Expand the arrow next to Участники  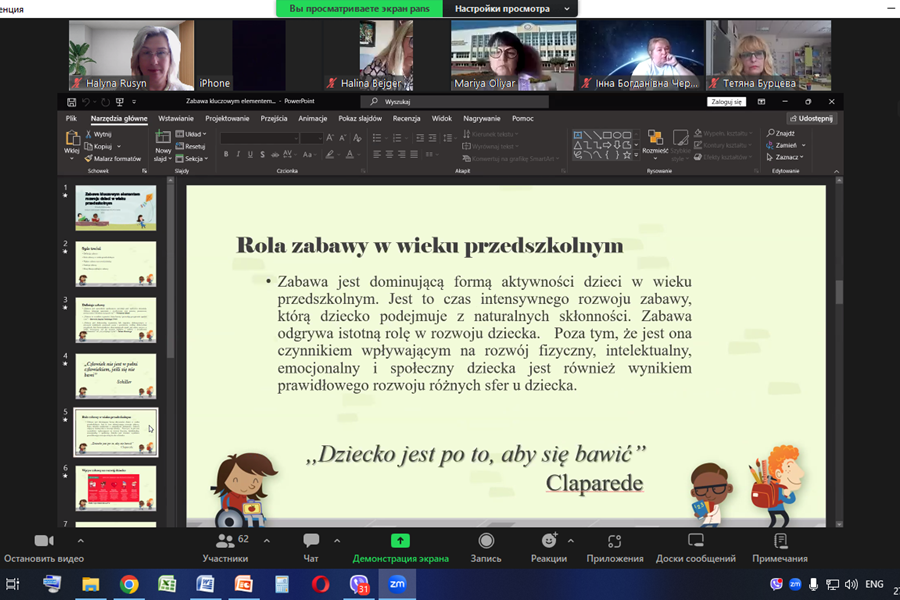point(267,540)
